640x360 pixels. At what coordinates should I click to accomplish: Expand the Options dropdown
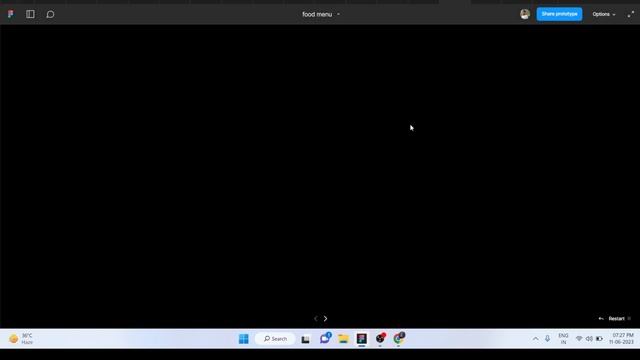[x=604, y=14]
